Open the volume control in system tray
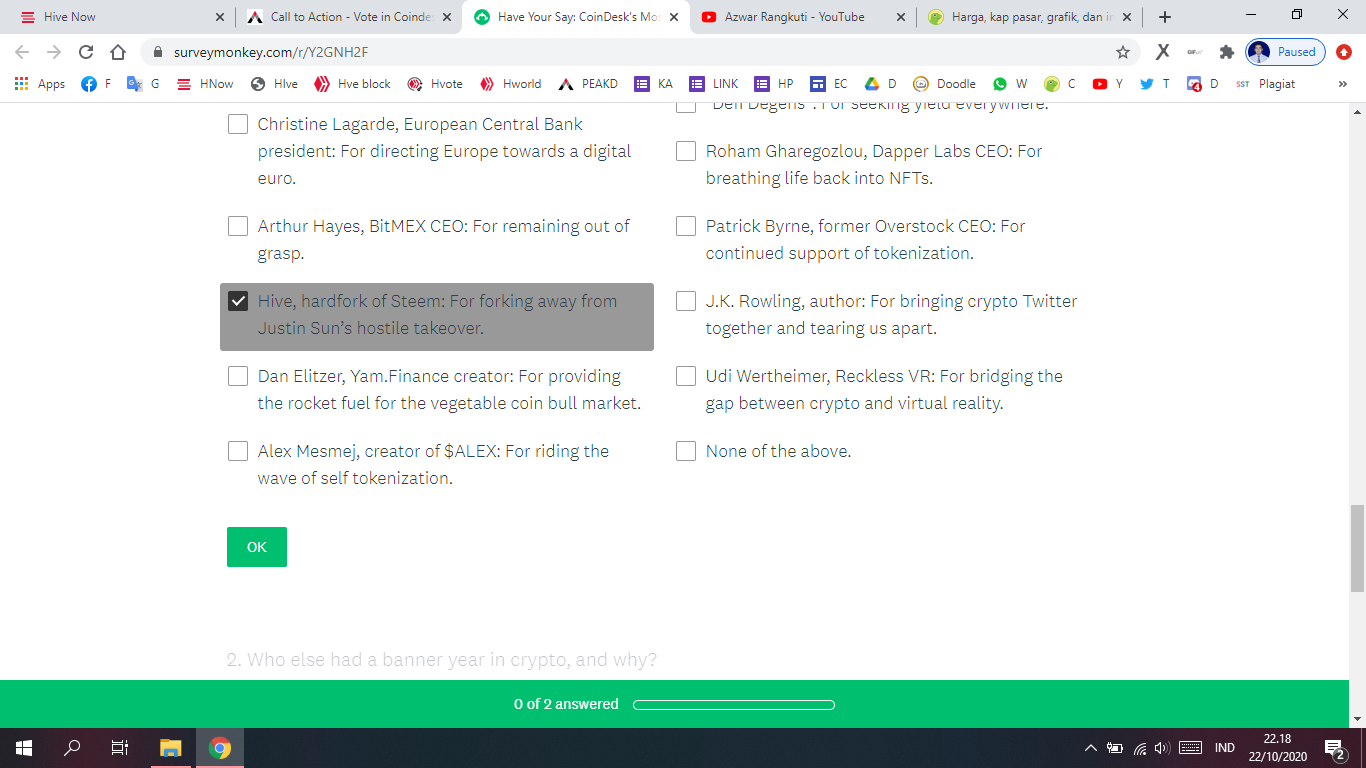Image resolution: width=1366 pixels, height=768 pixels. pyautogui.click(x=1161, y=748)
